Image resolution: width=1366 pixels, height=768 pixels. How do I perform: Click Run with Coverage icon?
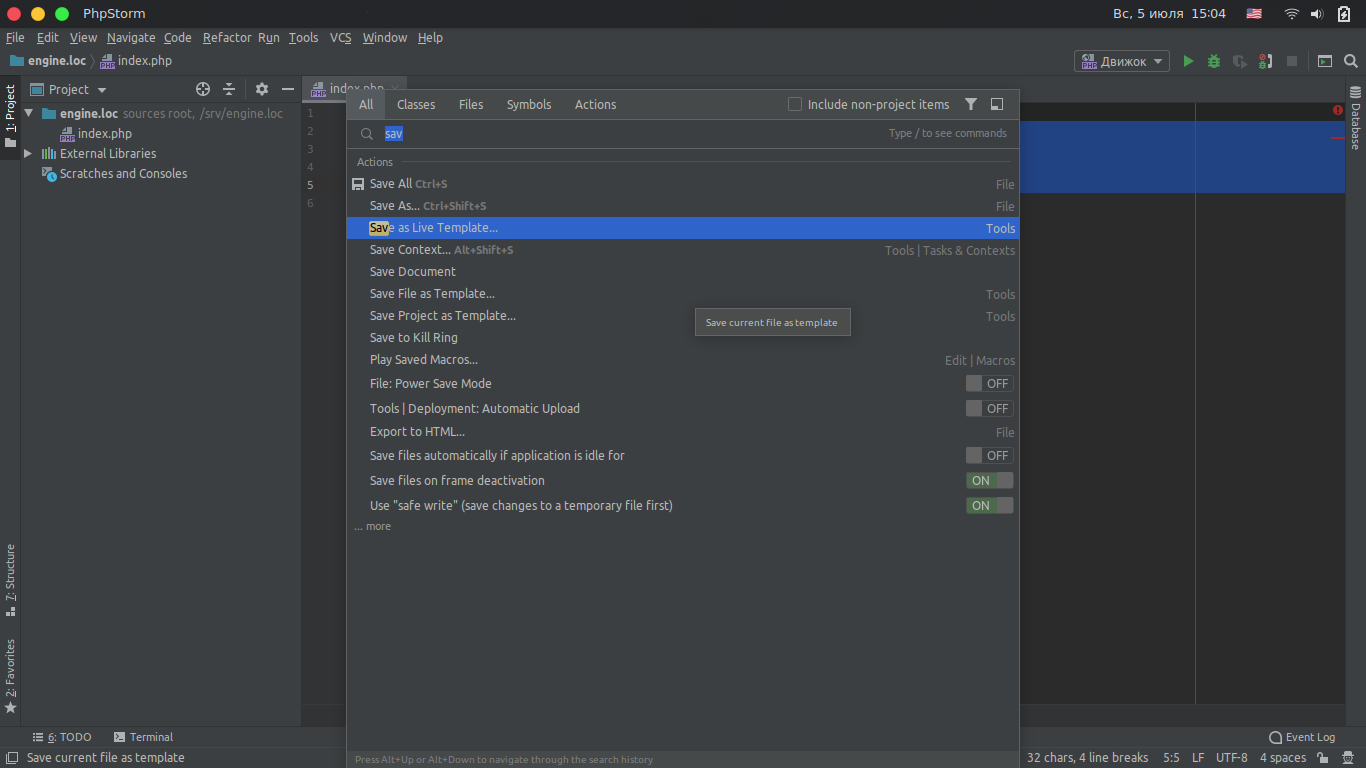[1240, 61]
